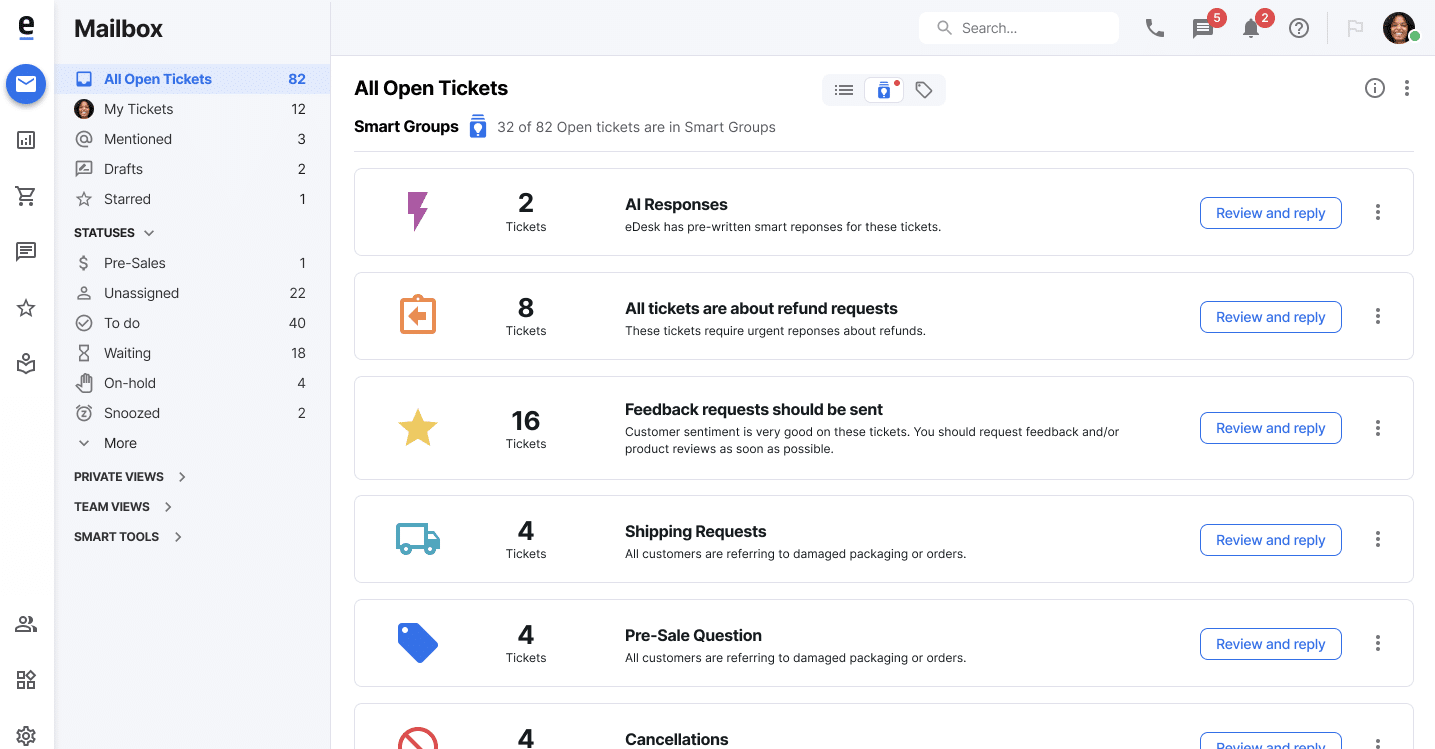Open the notifications bell
1435x749 pixels.
1251,28
